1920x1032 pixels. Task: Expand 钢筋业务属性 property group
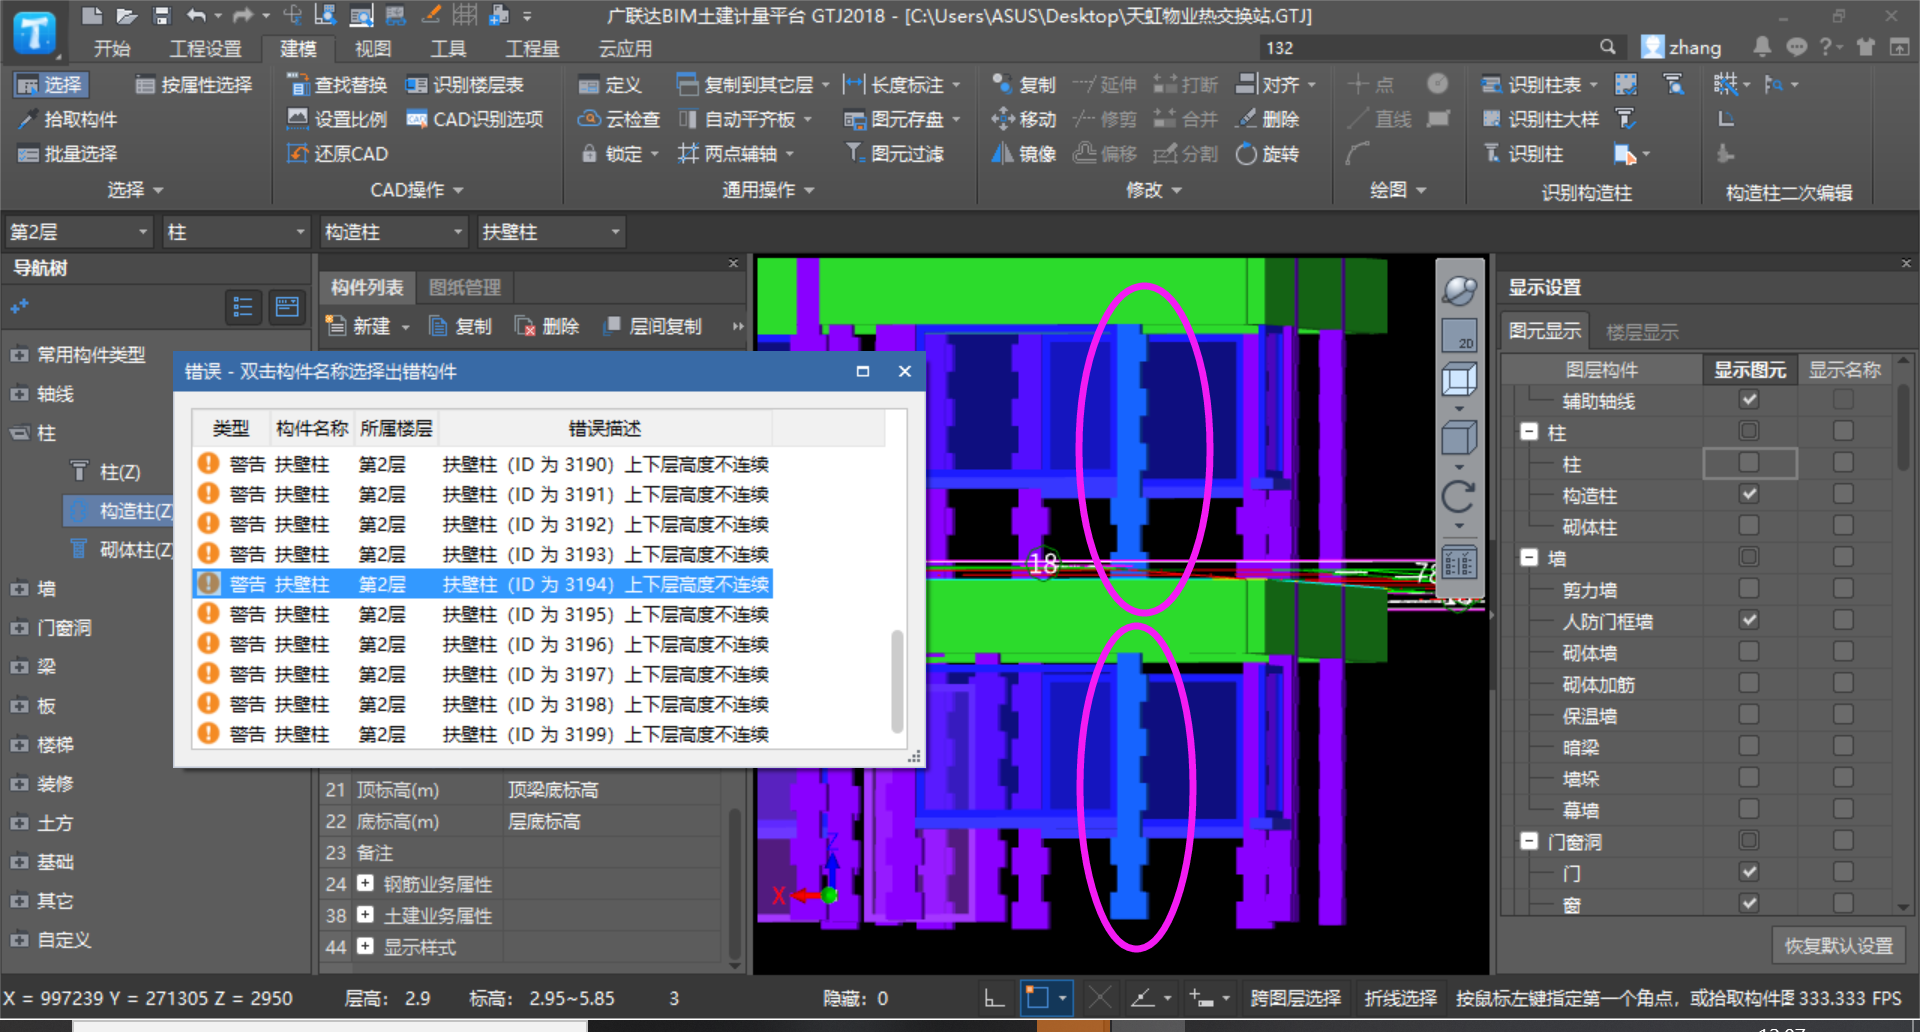coord(365,884)
